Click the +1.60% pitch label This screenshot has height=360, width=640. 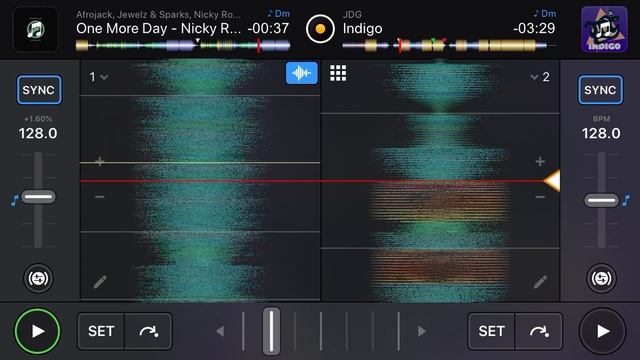[x=38, y=119]
